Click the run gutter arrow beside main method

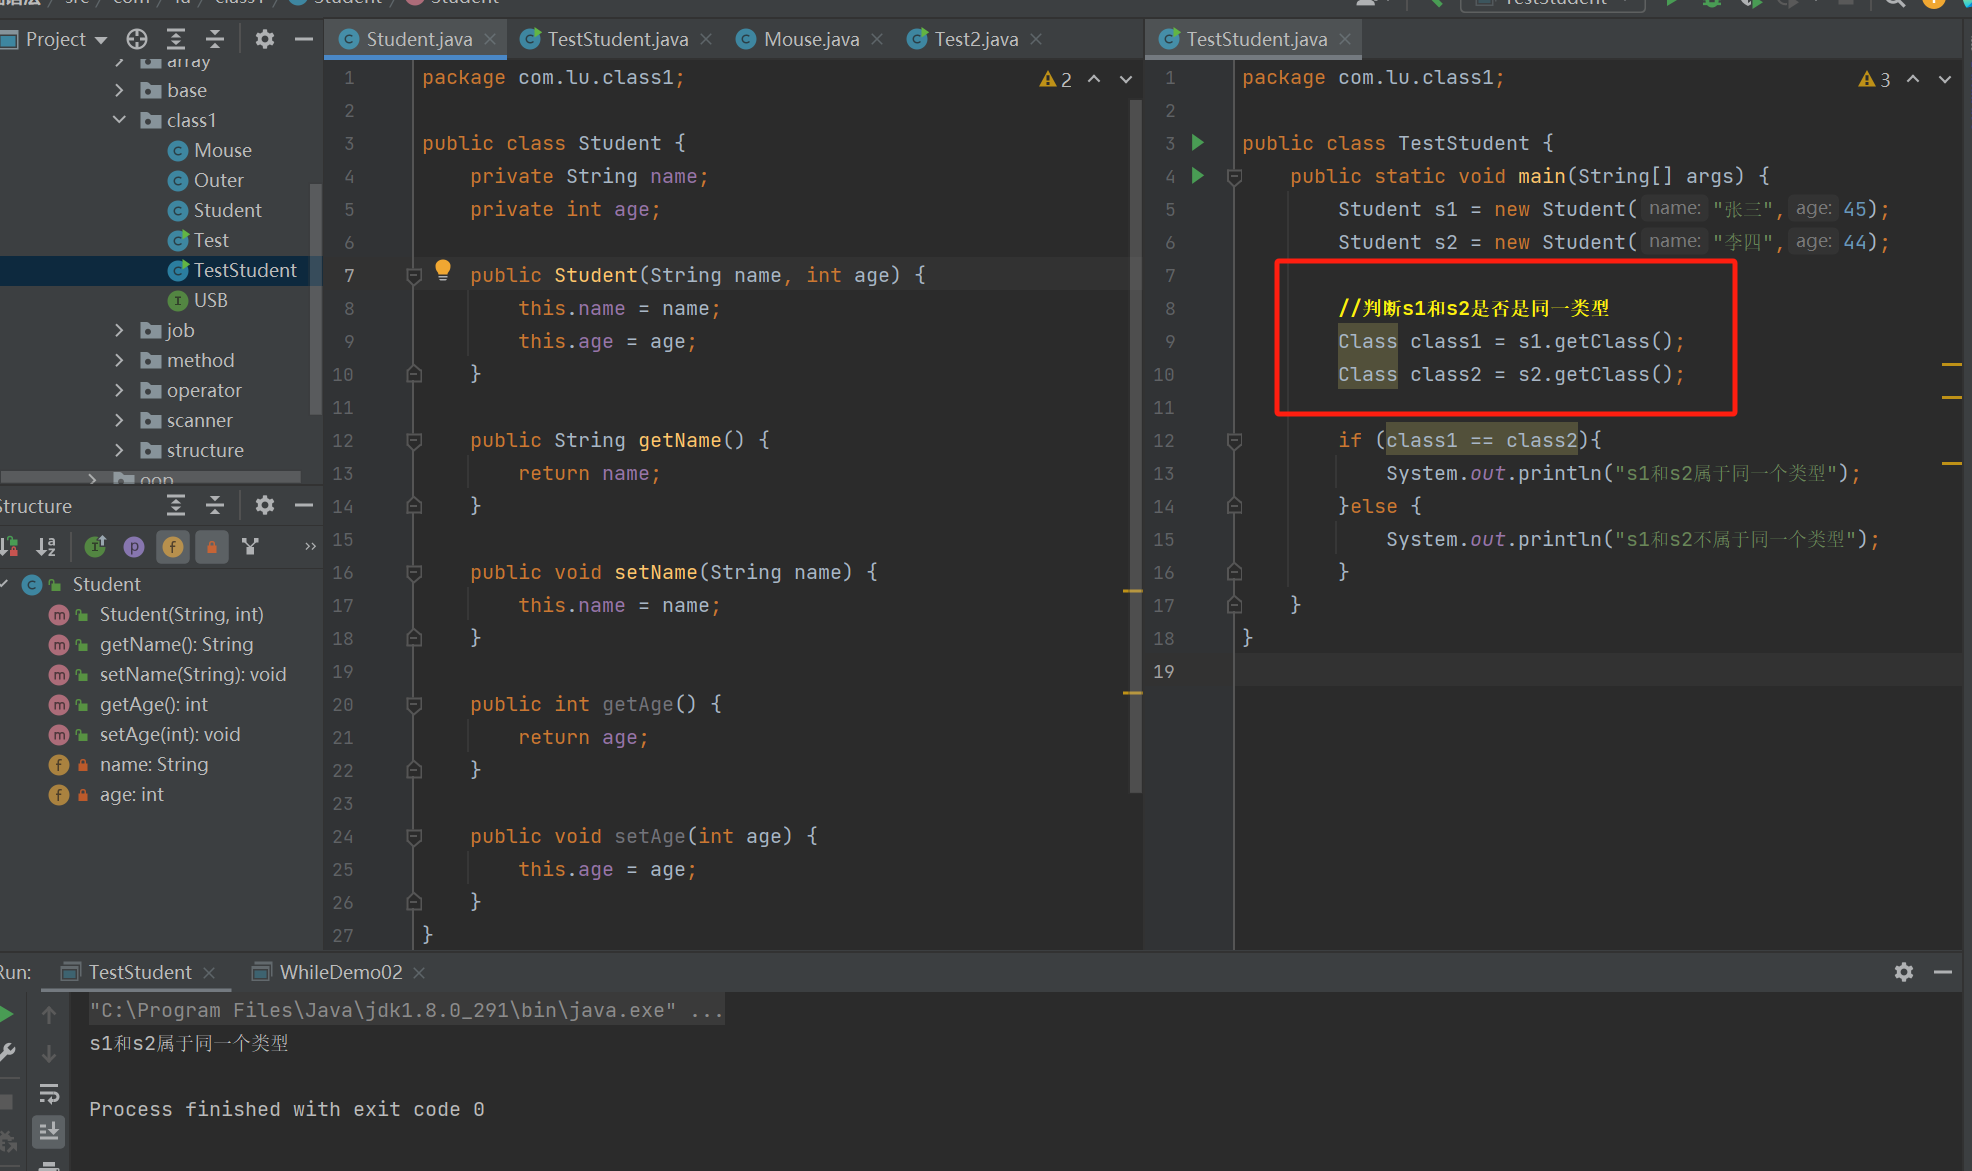(x=1197, y=176)
